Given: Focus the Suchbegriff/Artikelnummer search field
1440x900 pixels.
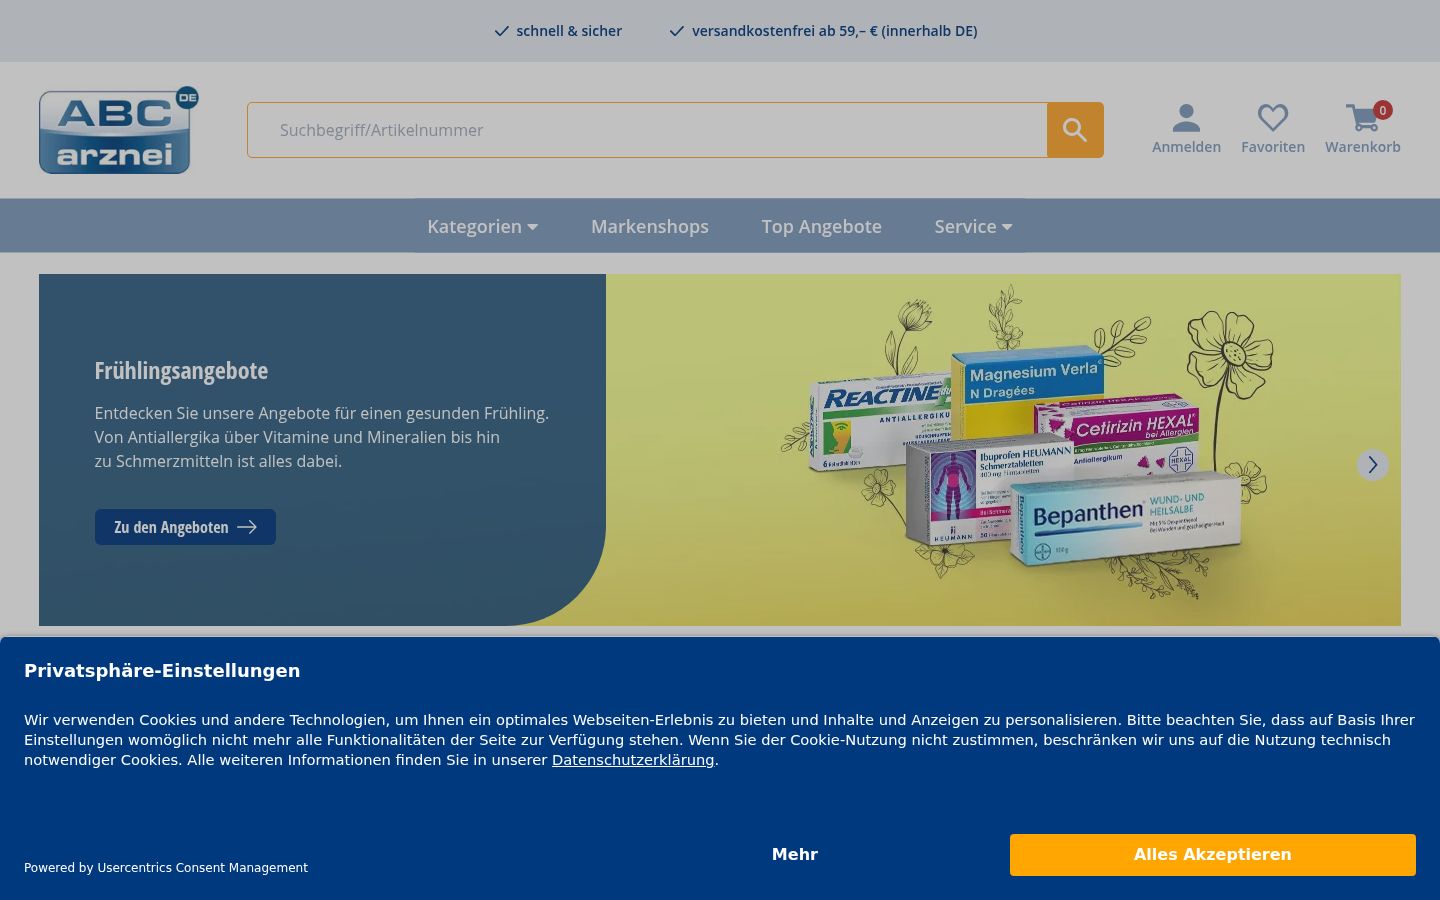Looking at the screenshot, I should point(647,130).
